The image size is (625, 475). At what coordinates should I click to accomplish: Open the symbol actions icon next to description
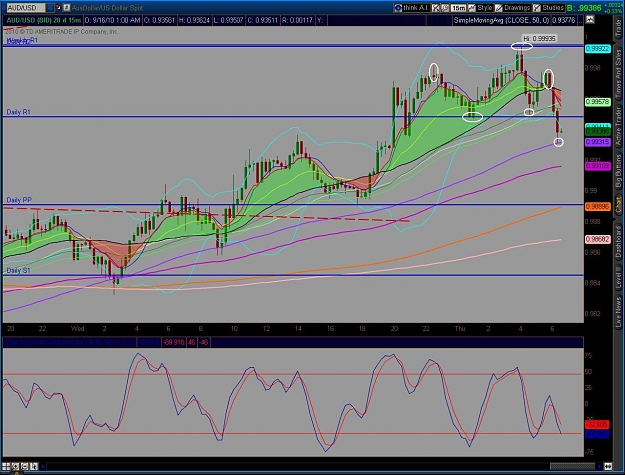pos(66,8)
